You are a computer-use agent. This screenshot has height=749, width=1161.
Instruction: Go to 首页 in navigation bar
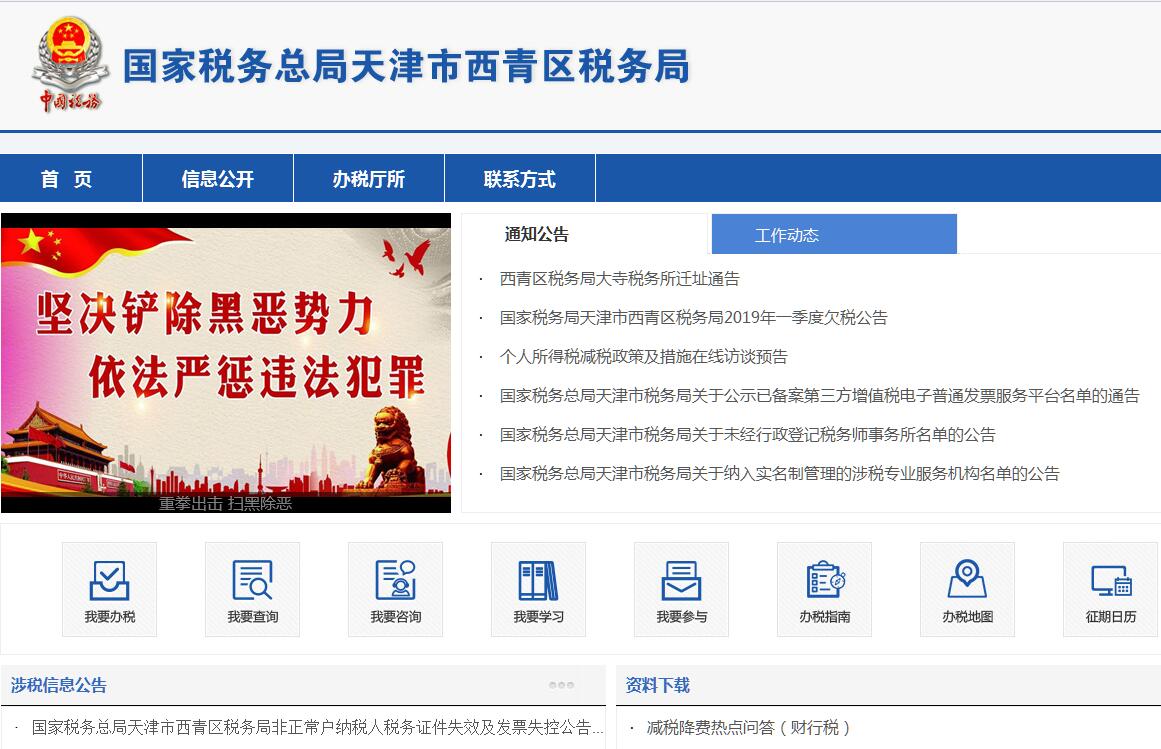coord(67,179)
